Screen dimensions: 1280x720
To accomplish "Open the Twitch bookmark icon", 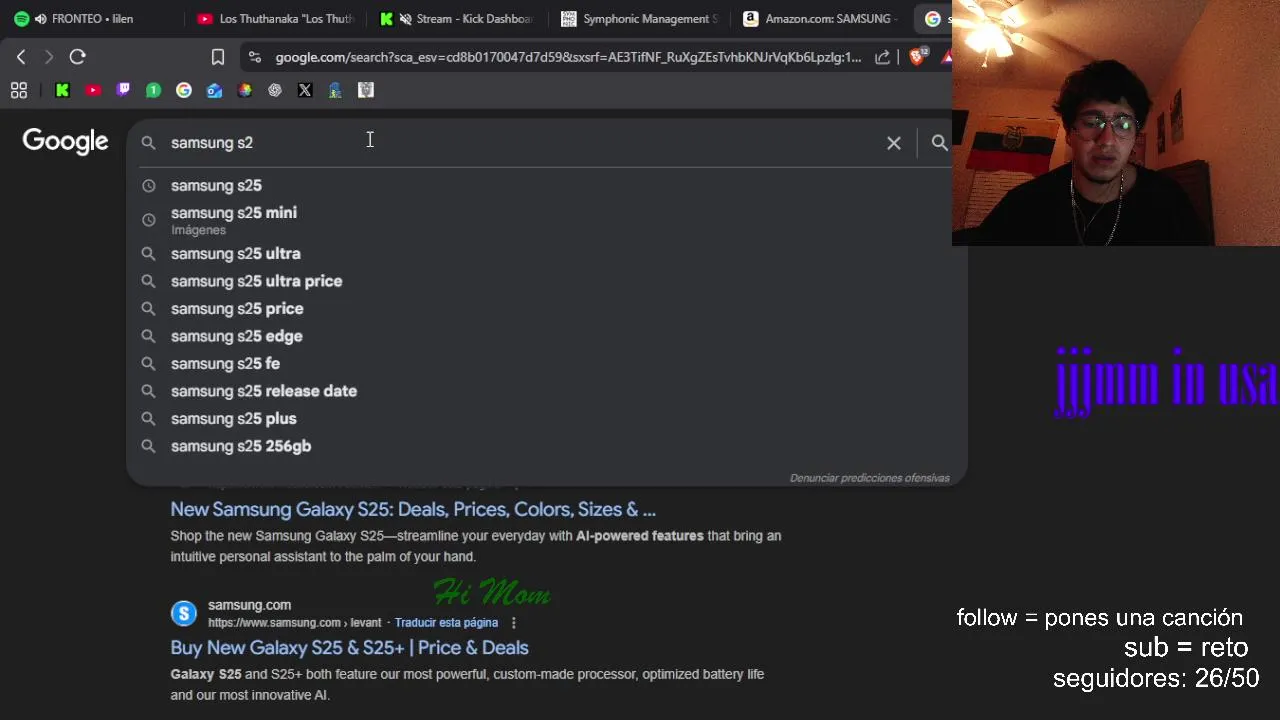I will pyautogui.click(x=123, y=90).
